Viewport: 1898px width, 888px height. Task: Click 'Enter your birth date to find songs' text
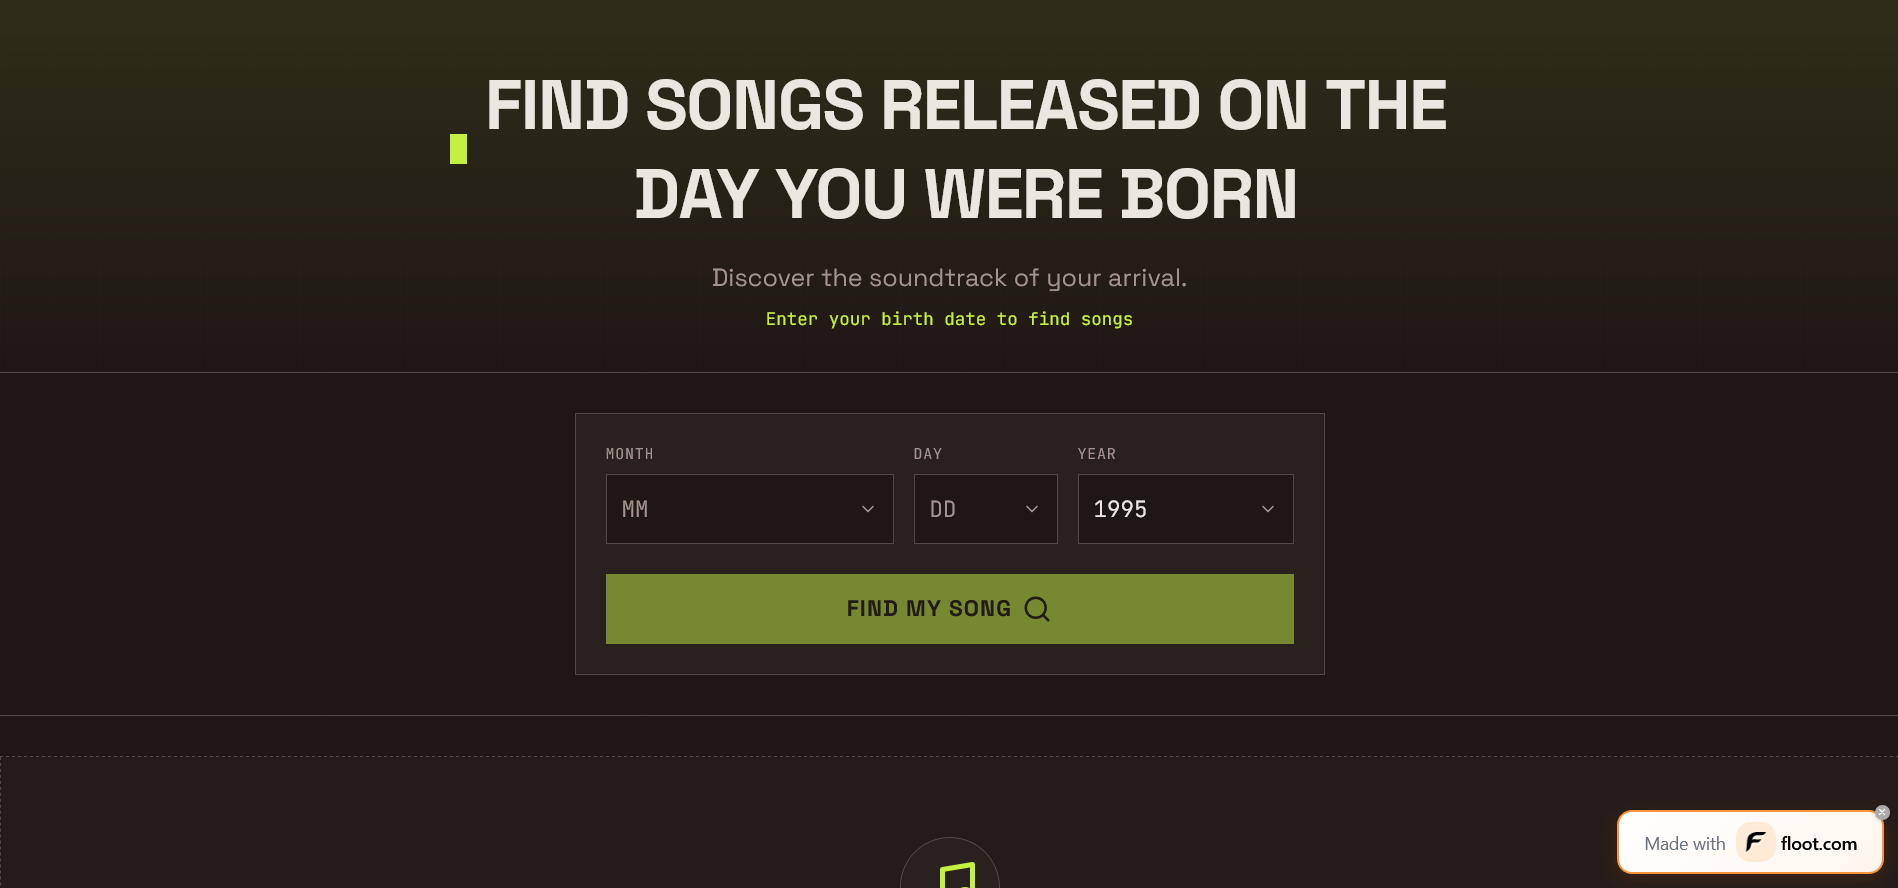(948, 319)
